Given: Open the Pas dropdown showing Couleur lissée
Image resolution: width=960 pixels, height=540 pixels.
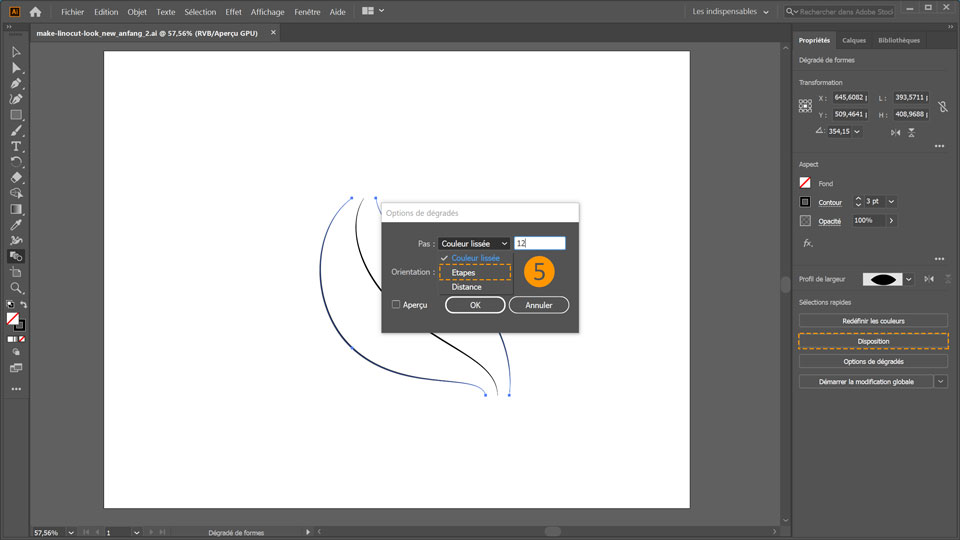Looking at the screenshot, I should pyautogui.click(x=474, y=244).
